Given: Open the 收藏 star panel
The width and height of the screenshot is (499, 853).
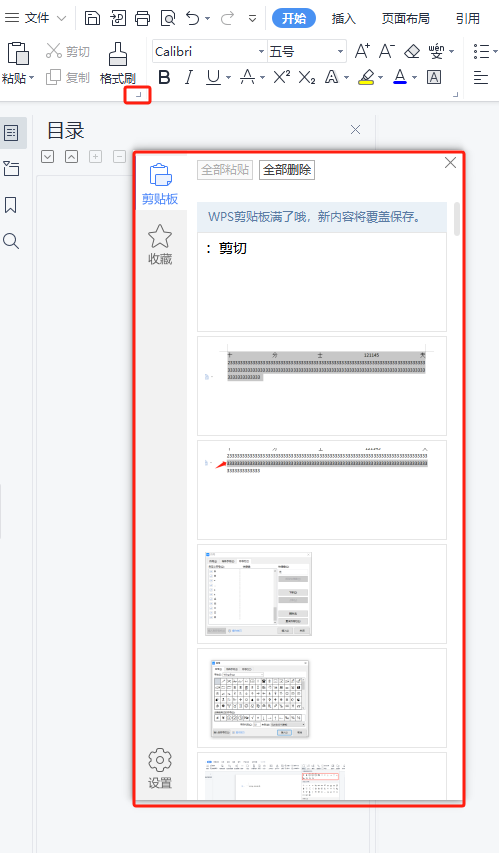Looking at the screenshot, I should pyautogui.click(x=160, y=244).
